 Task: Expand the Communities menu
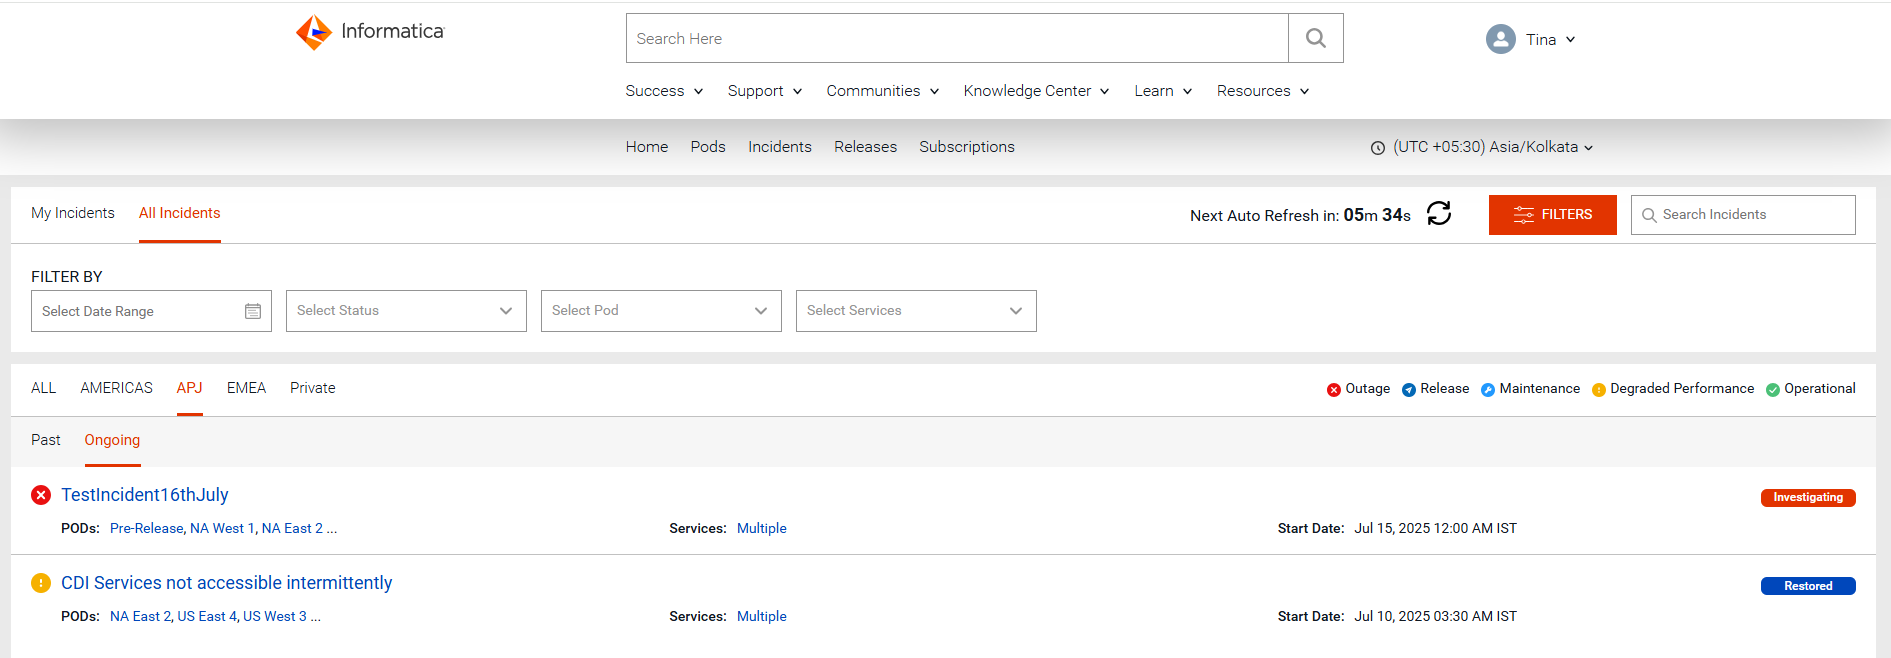(883, 91)
